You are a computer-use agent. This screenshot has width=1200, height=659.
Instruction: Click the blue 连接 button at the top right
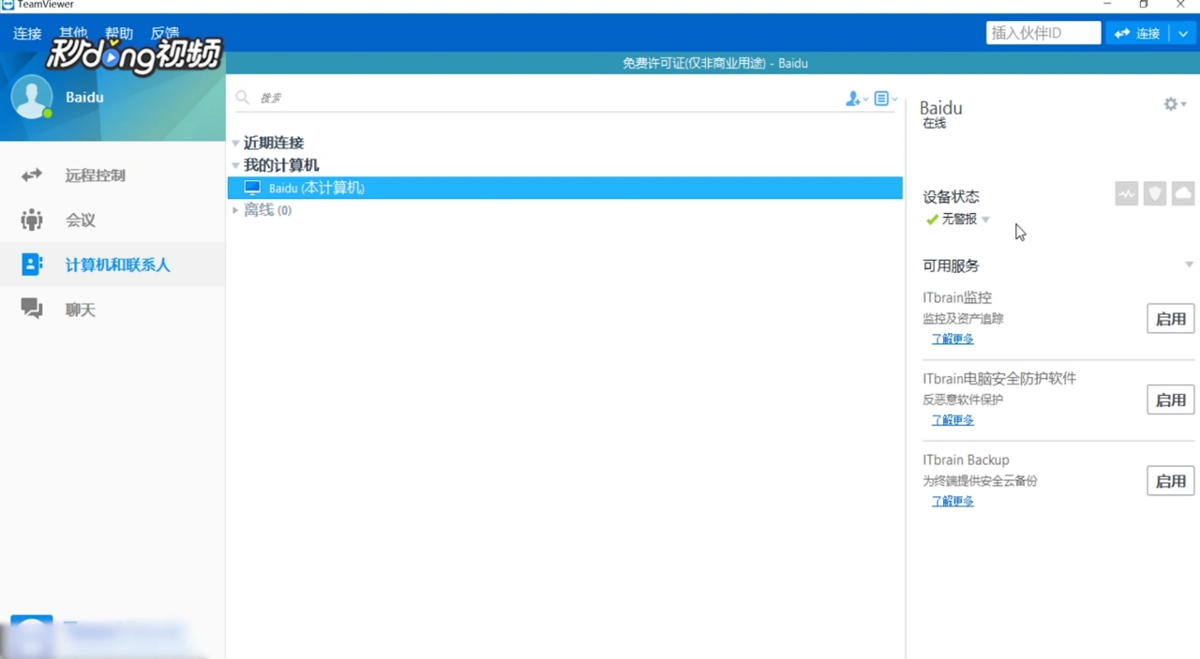tap(1137, 33)
